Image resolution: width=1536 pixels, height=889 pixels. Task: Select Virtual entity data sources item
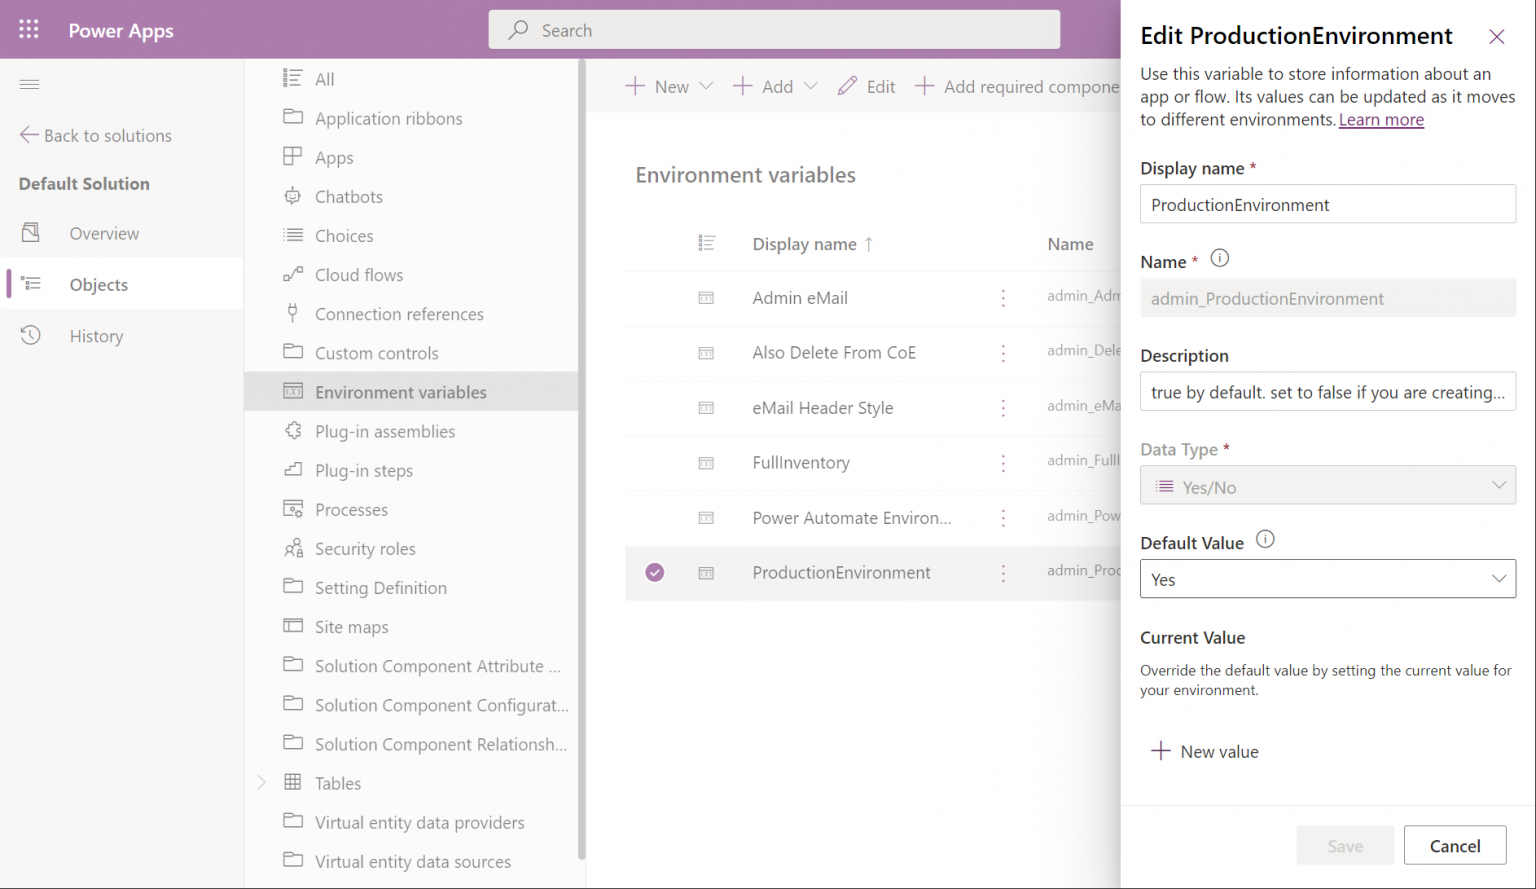point(413,861)
